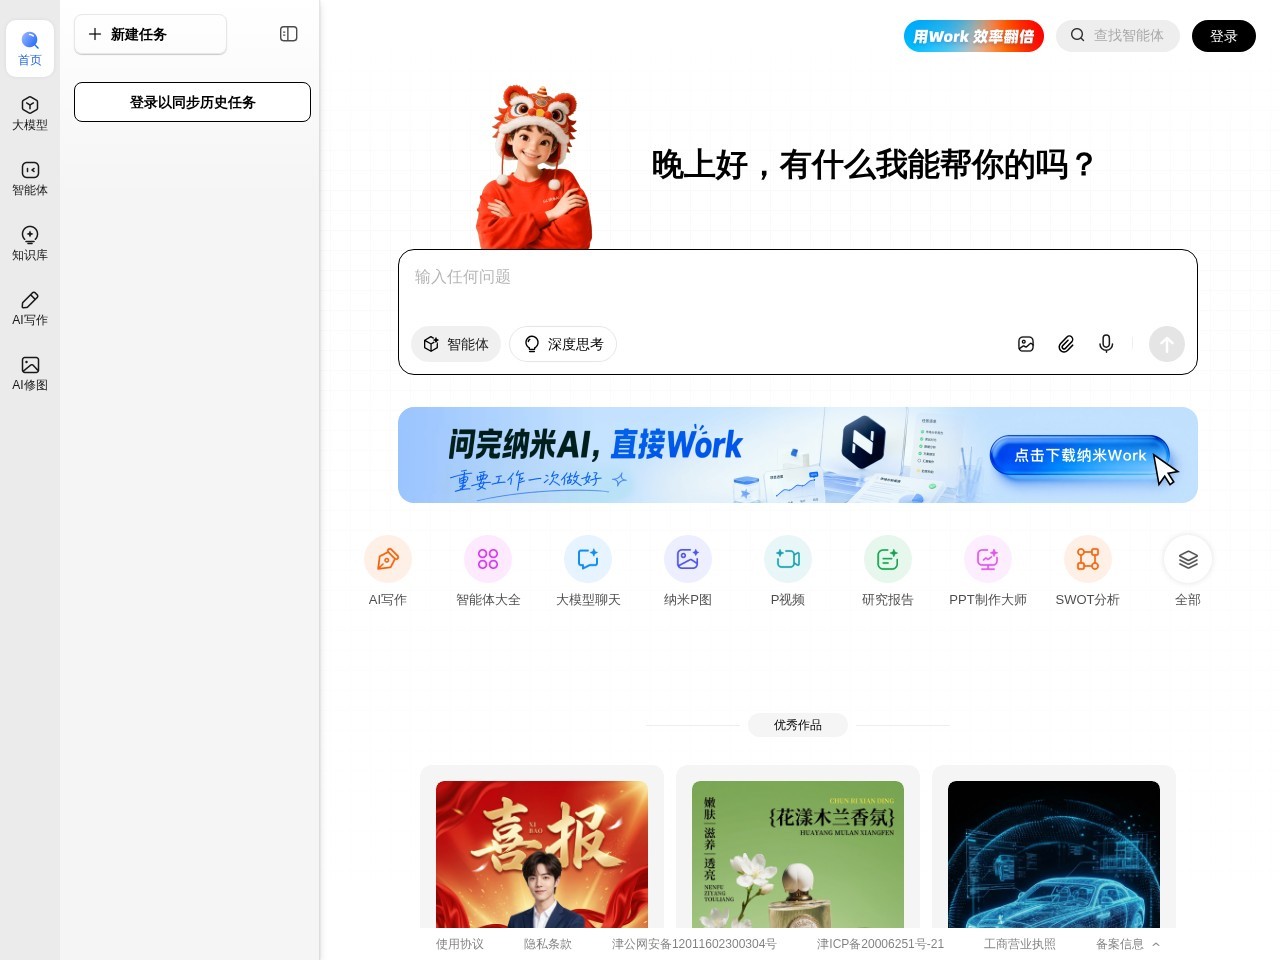Open the 智能体 sidebar section
Screen dimensions: 1280x960
tap(30, 178)
